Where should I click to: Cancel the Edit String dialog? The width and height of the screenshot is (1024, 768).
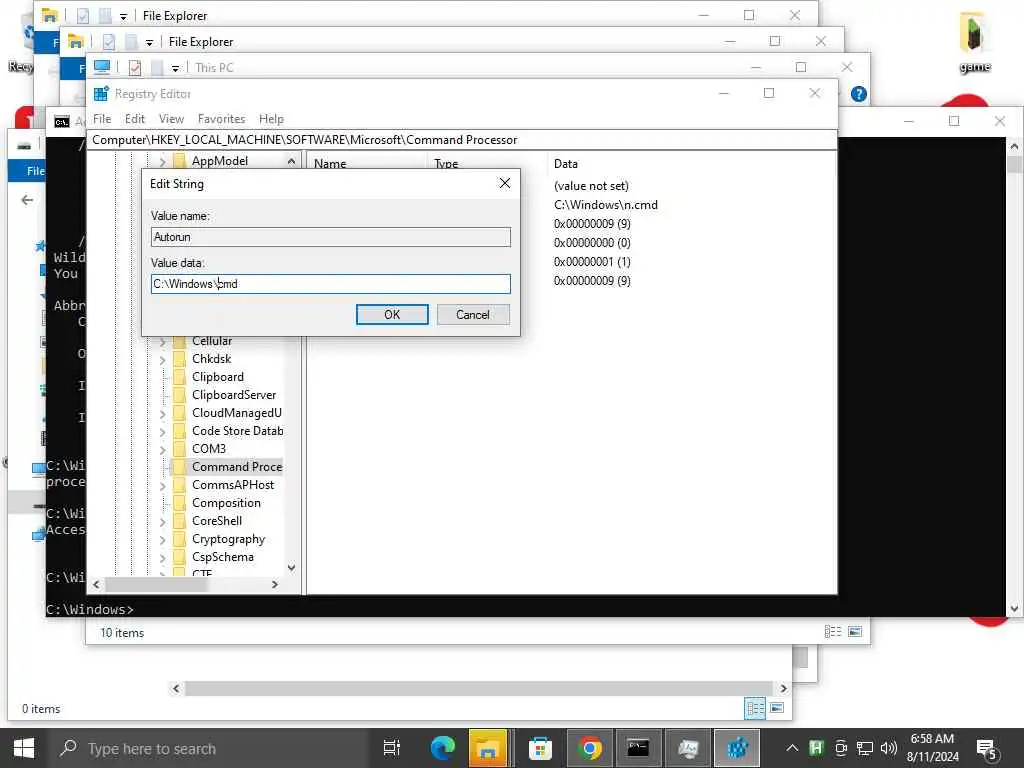(473, 315)
